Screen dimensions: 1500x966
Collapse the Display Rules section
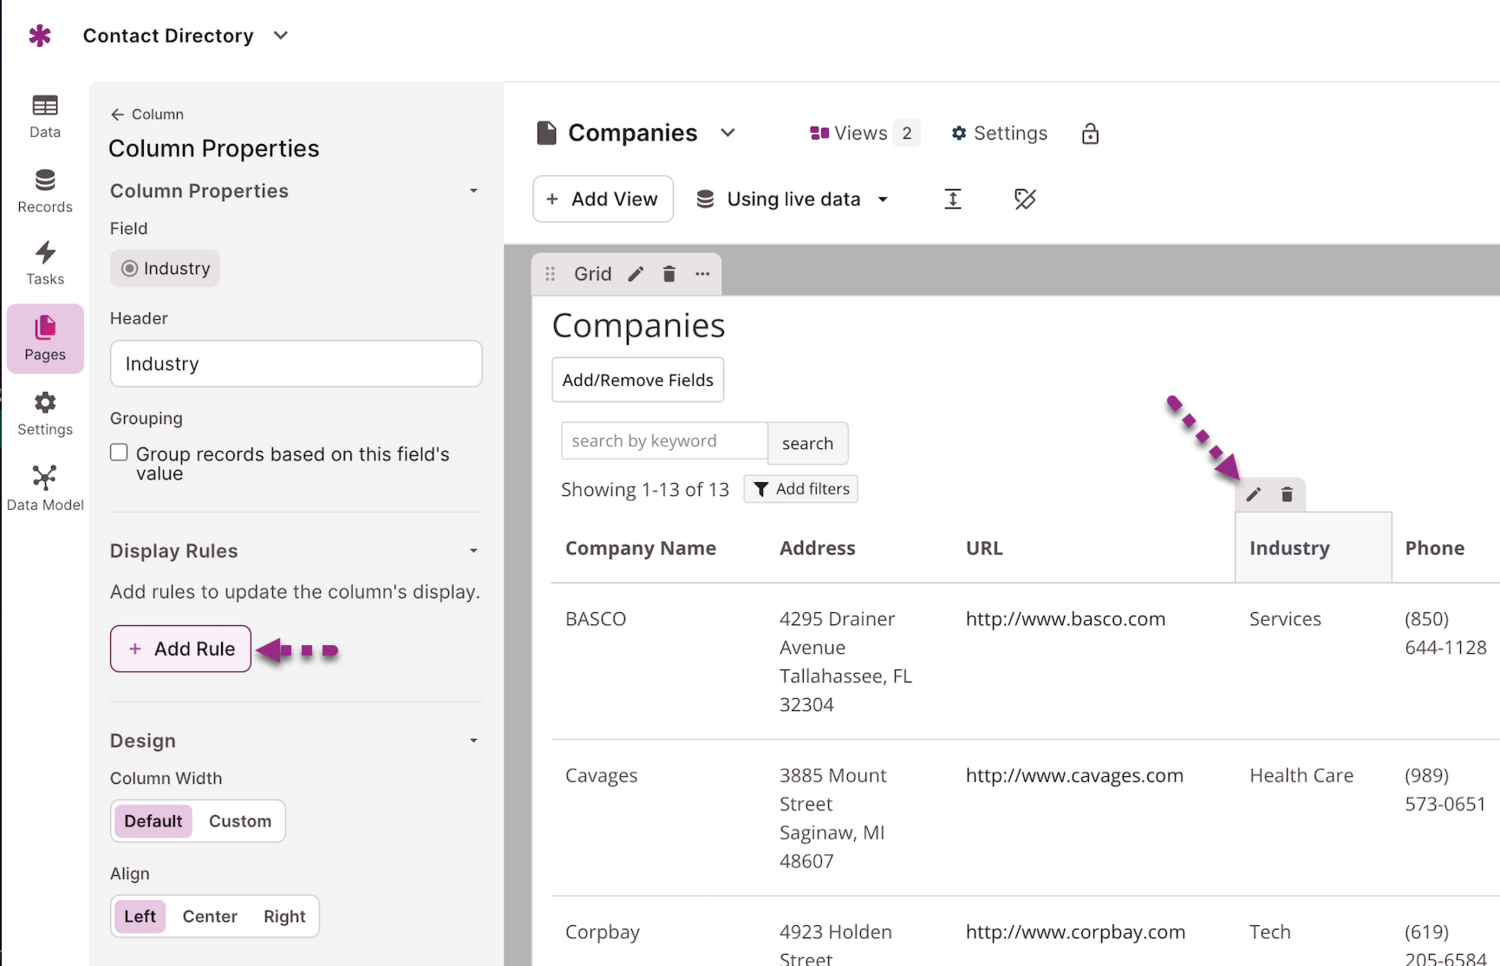coord(473,551)
